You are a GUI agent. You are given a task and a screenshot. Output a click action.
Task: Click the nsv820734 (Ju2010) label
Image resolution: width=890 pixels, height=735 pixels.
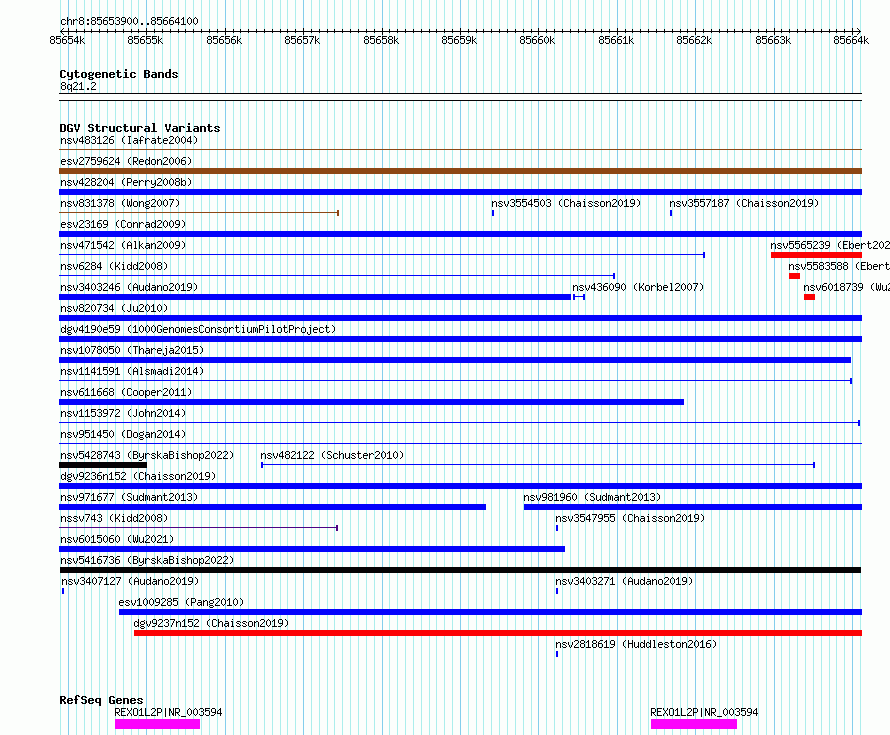pyautogui.click(x=114, y=308)
